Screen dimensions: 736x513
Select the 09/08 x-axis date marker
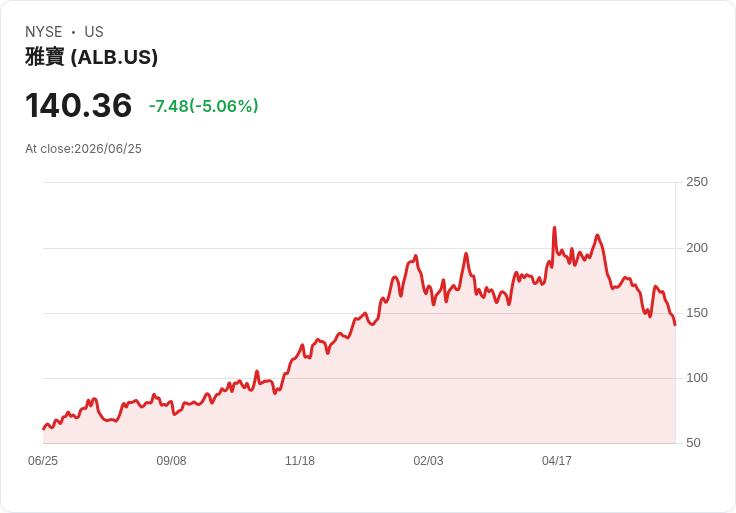point(171,461)
